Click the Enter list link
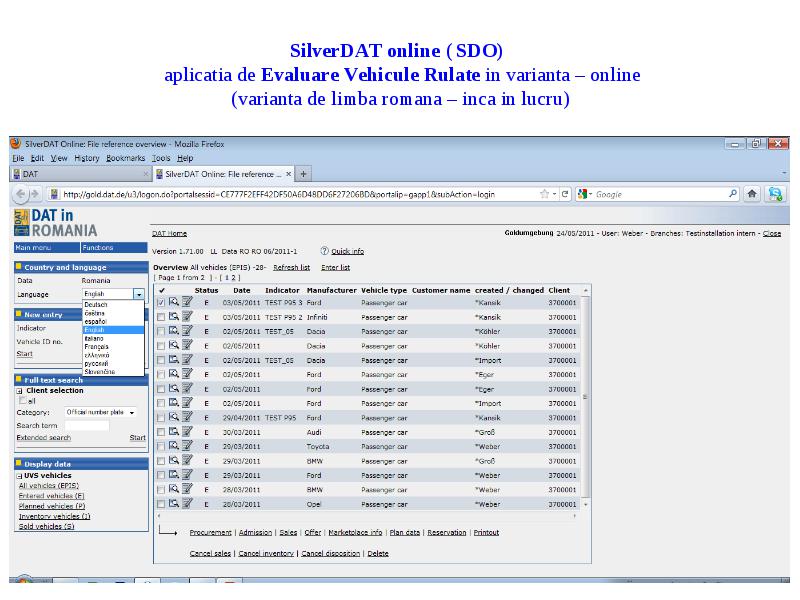 (x=335, y=267)
